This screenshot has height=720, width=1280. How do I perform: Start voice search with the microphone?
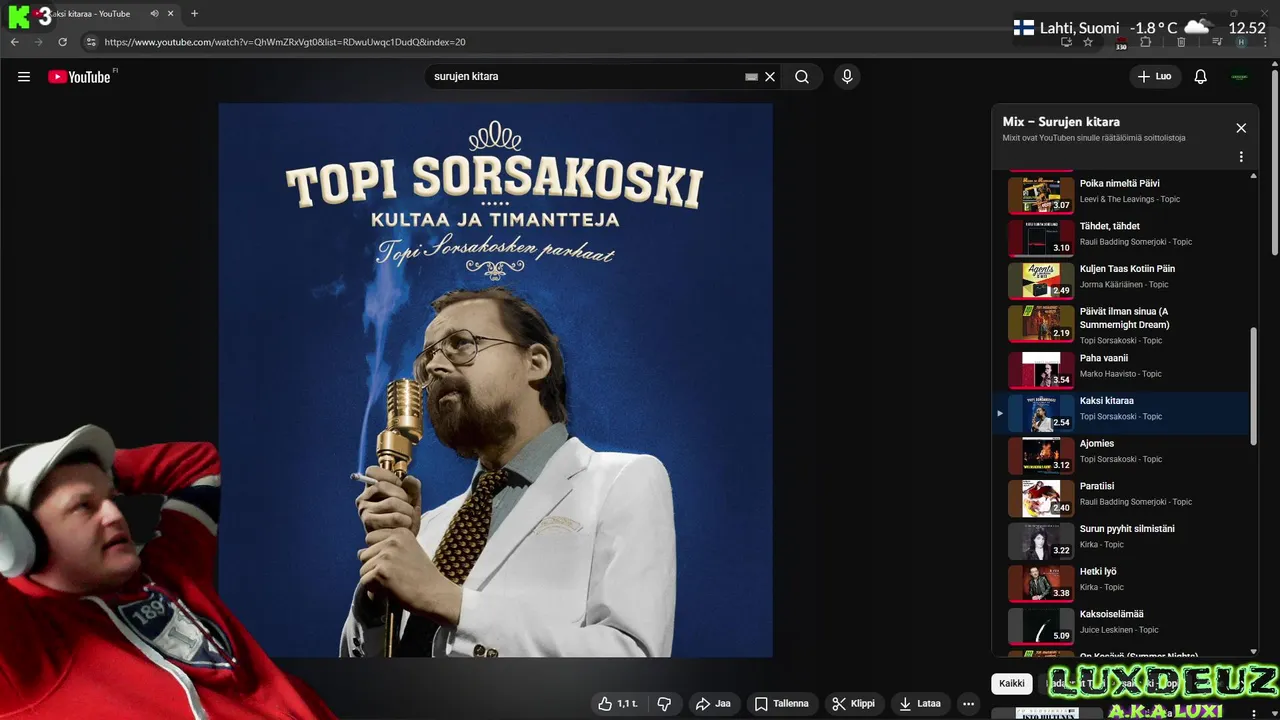pos(847,77)
